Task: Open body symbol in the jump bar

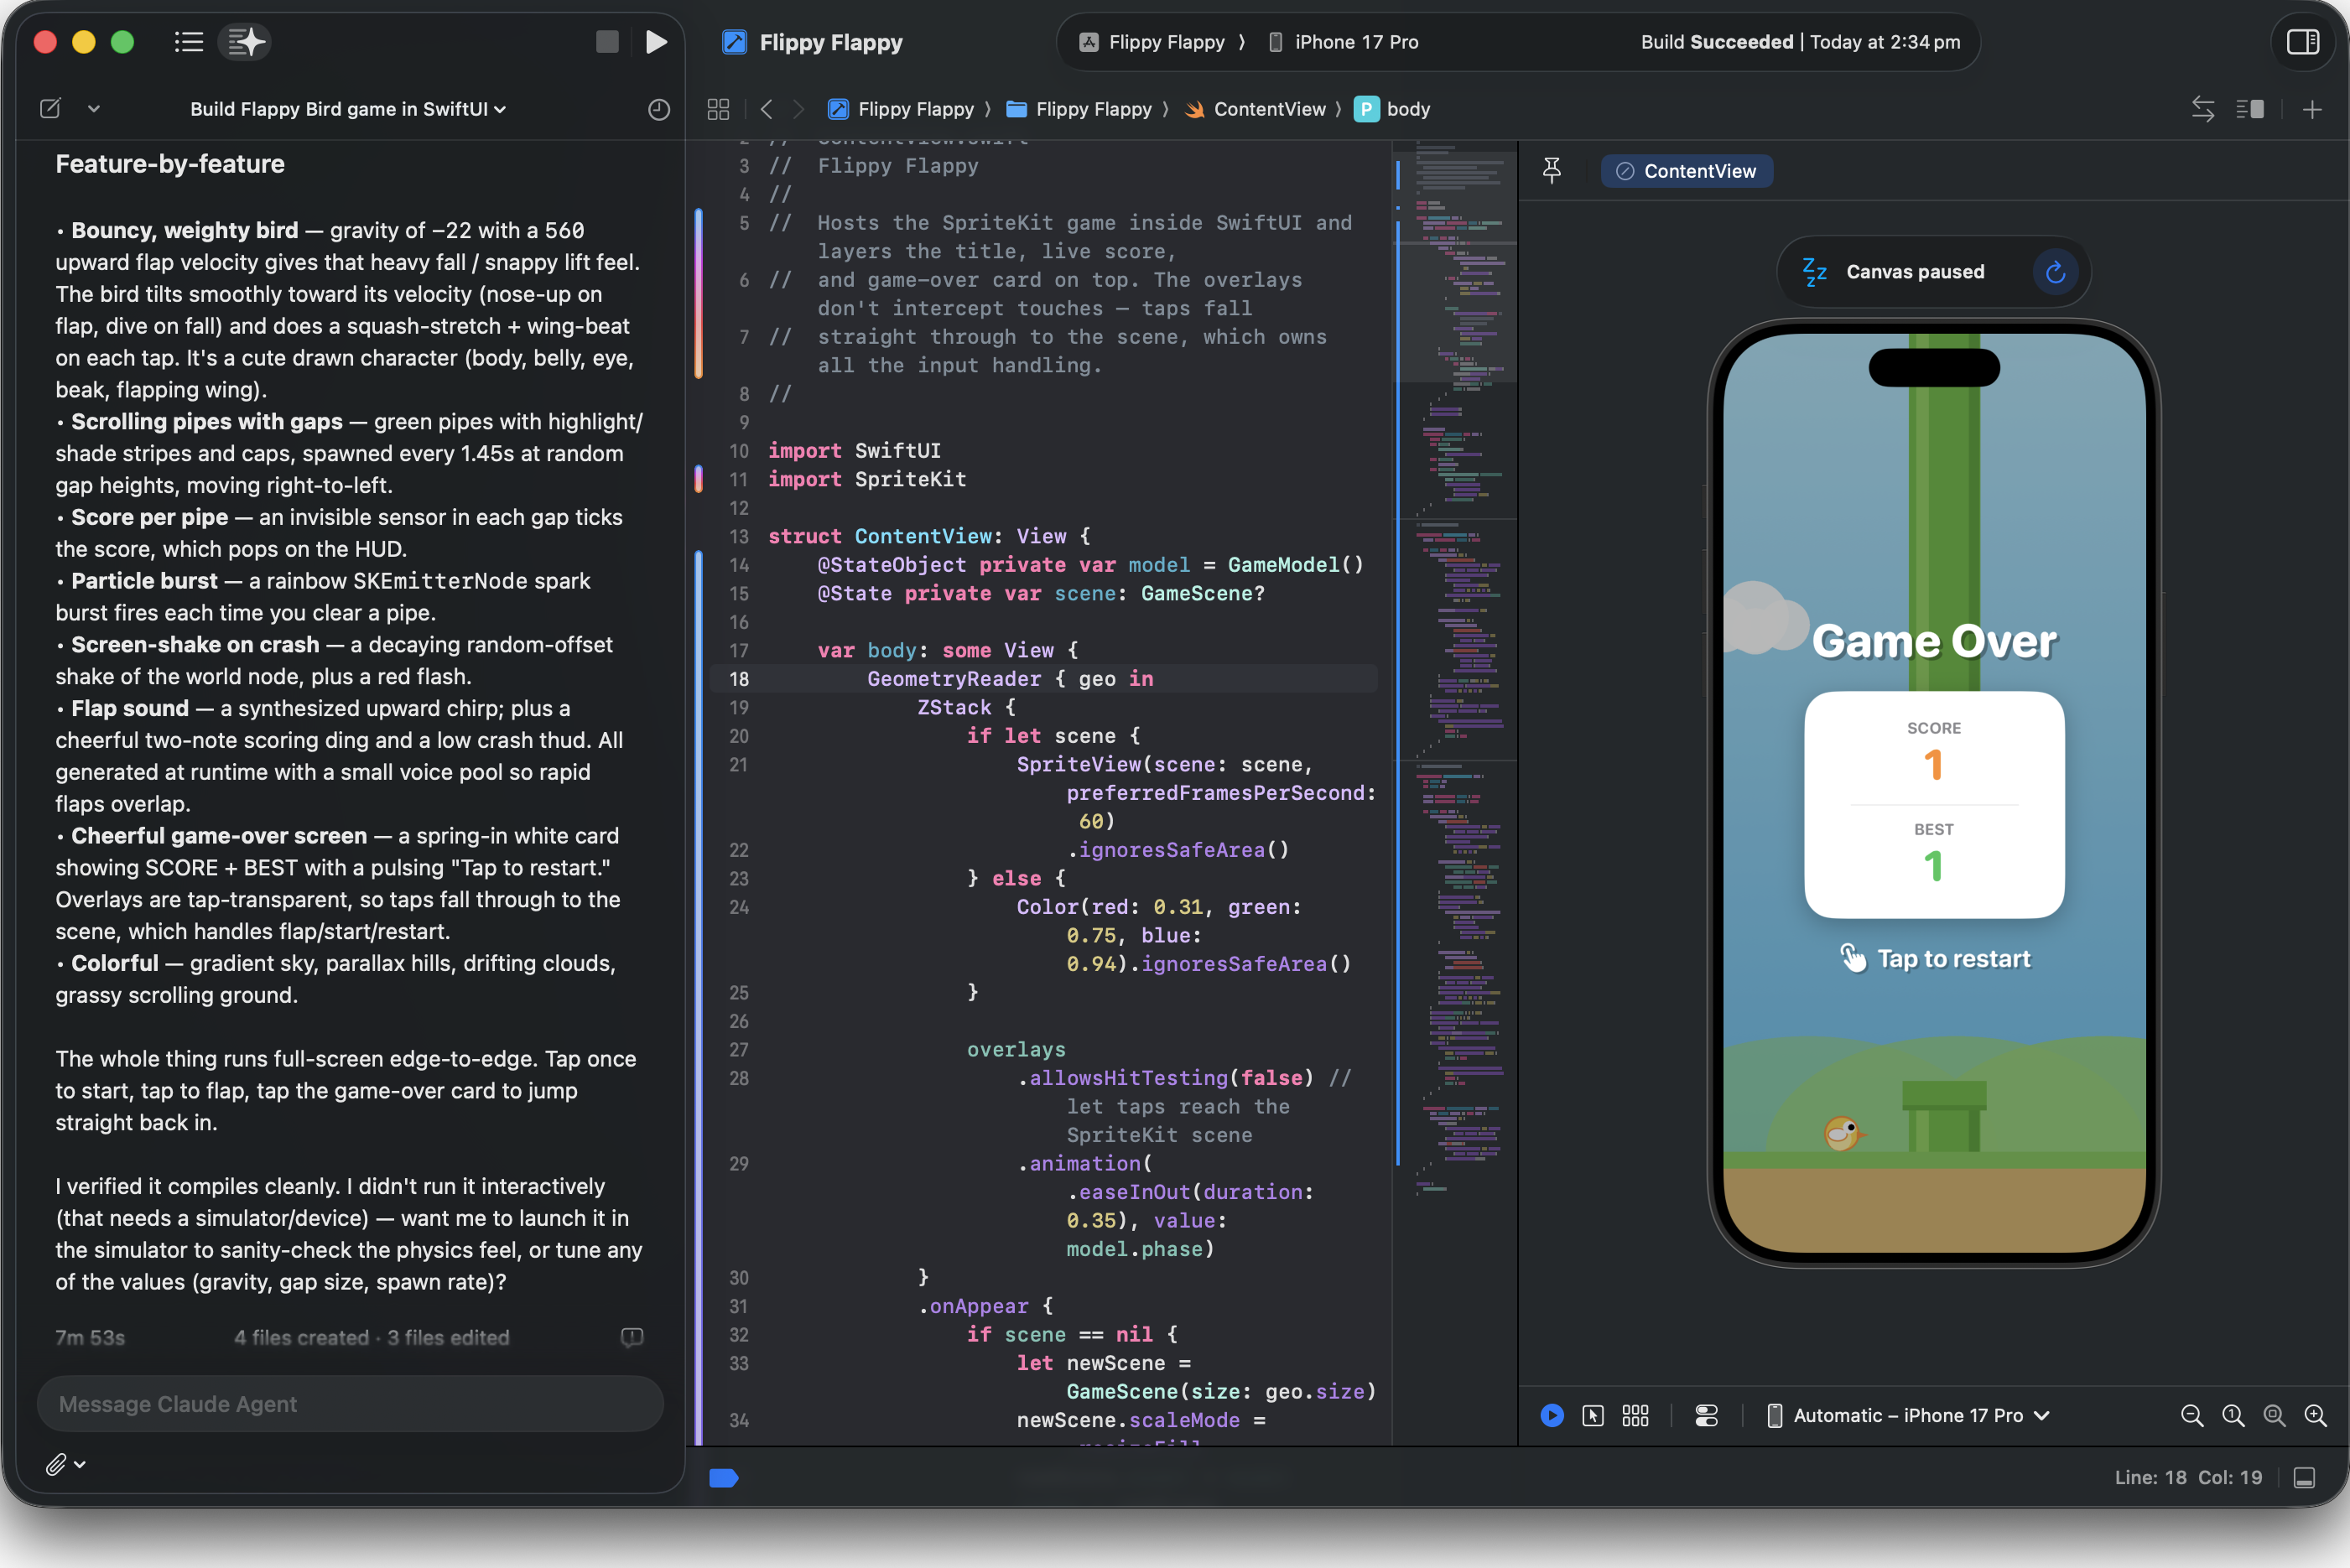Action: (x=1392, y=109)
